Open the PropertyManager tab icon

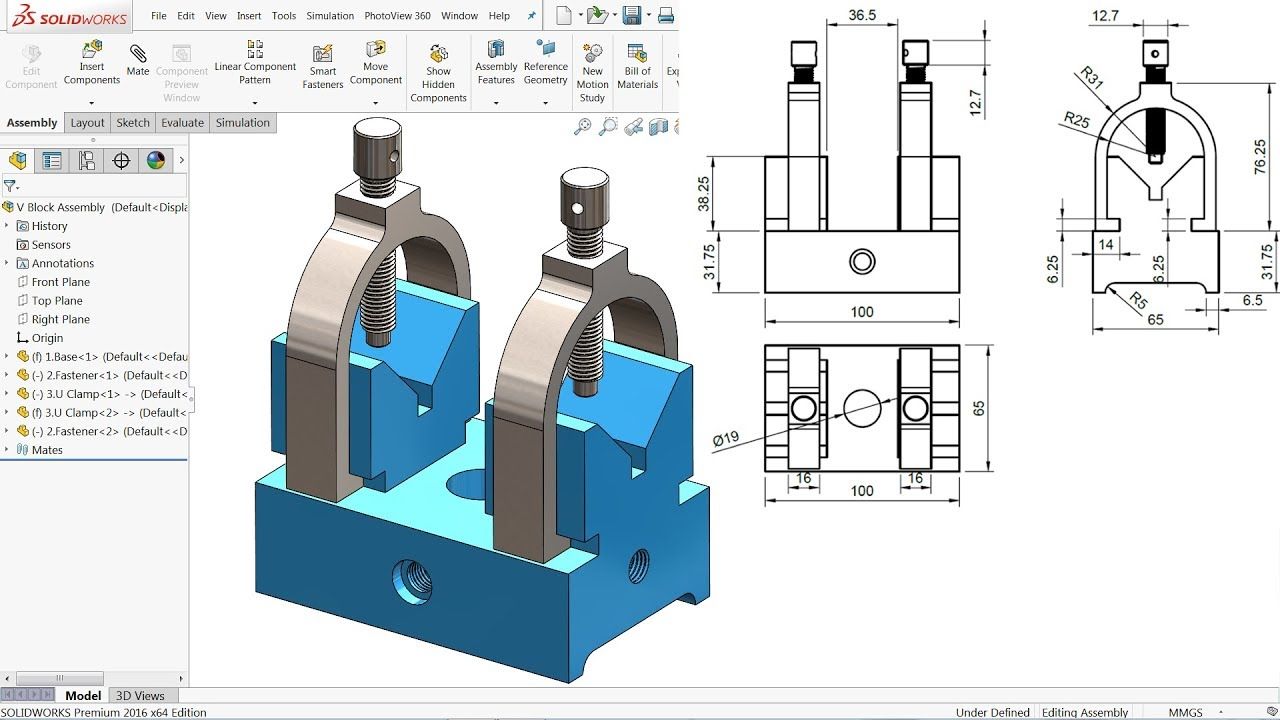pyautogui.click(x=52, y=161)
